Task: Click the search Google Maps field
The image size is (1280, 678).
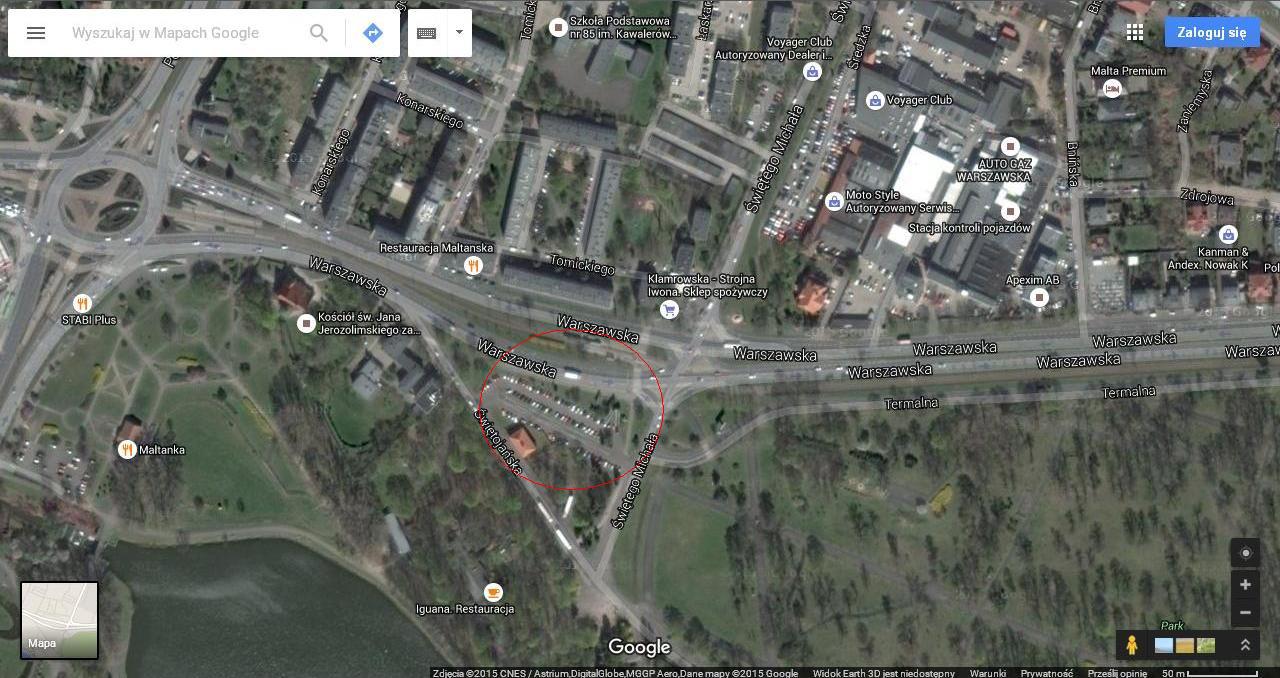Action: (185, 33)
